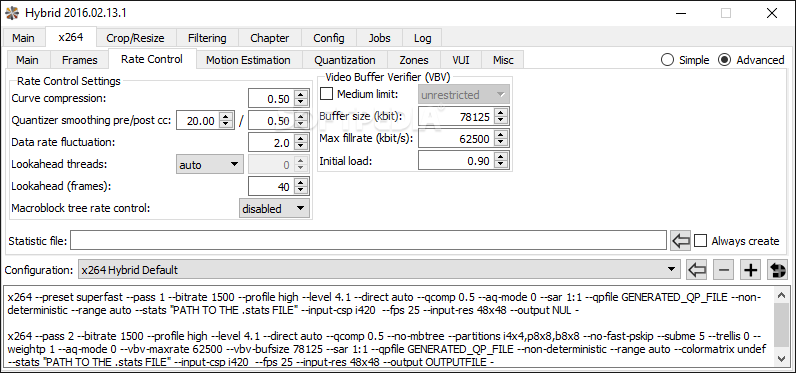
Task: Open the Misc sub-tab
Action: click(503, 60)
